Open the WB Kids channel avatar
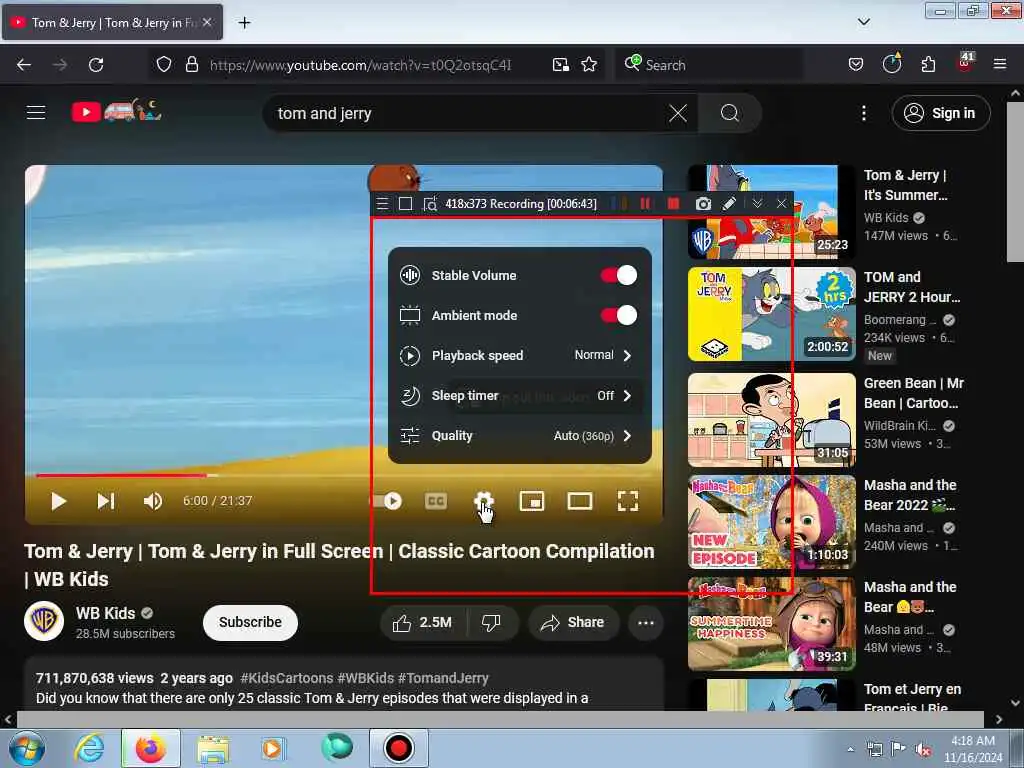This screenshot has height=768, width=1024. [44, 621]
